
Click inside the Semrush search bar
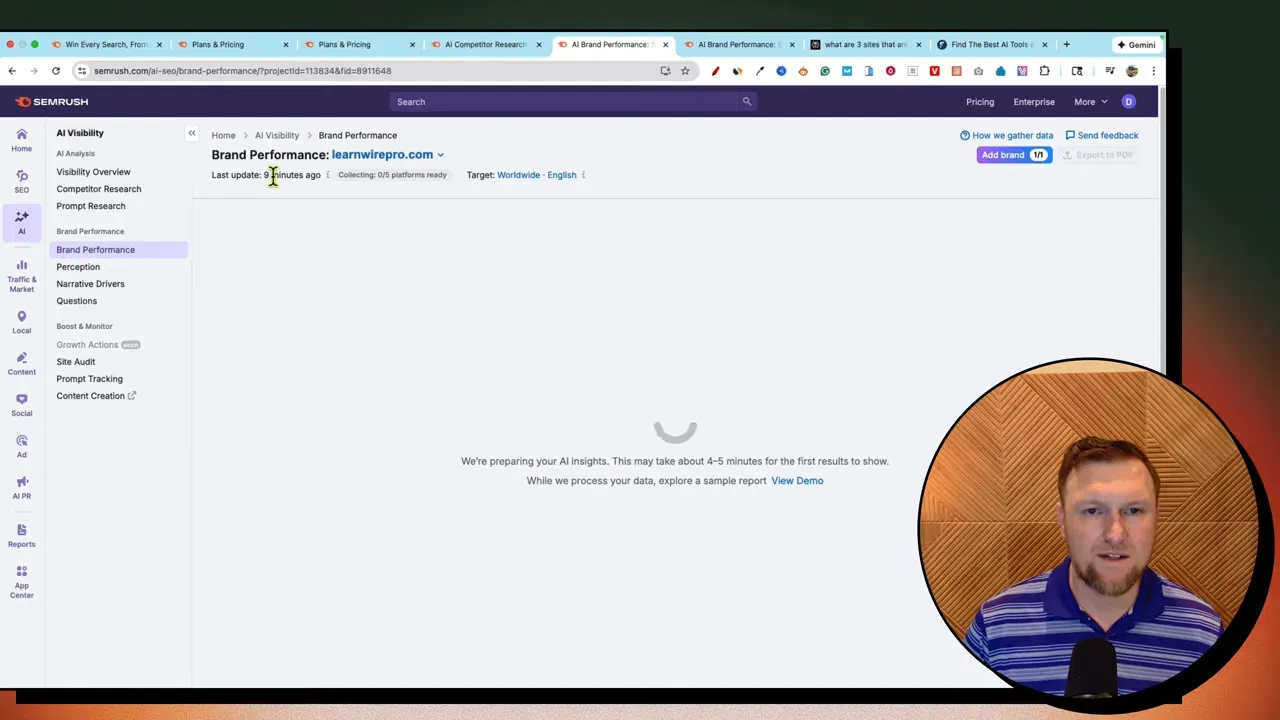pyautogui.click(x=570, y=101)
